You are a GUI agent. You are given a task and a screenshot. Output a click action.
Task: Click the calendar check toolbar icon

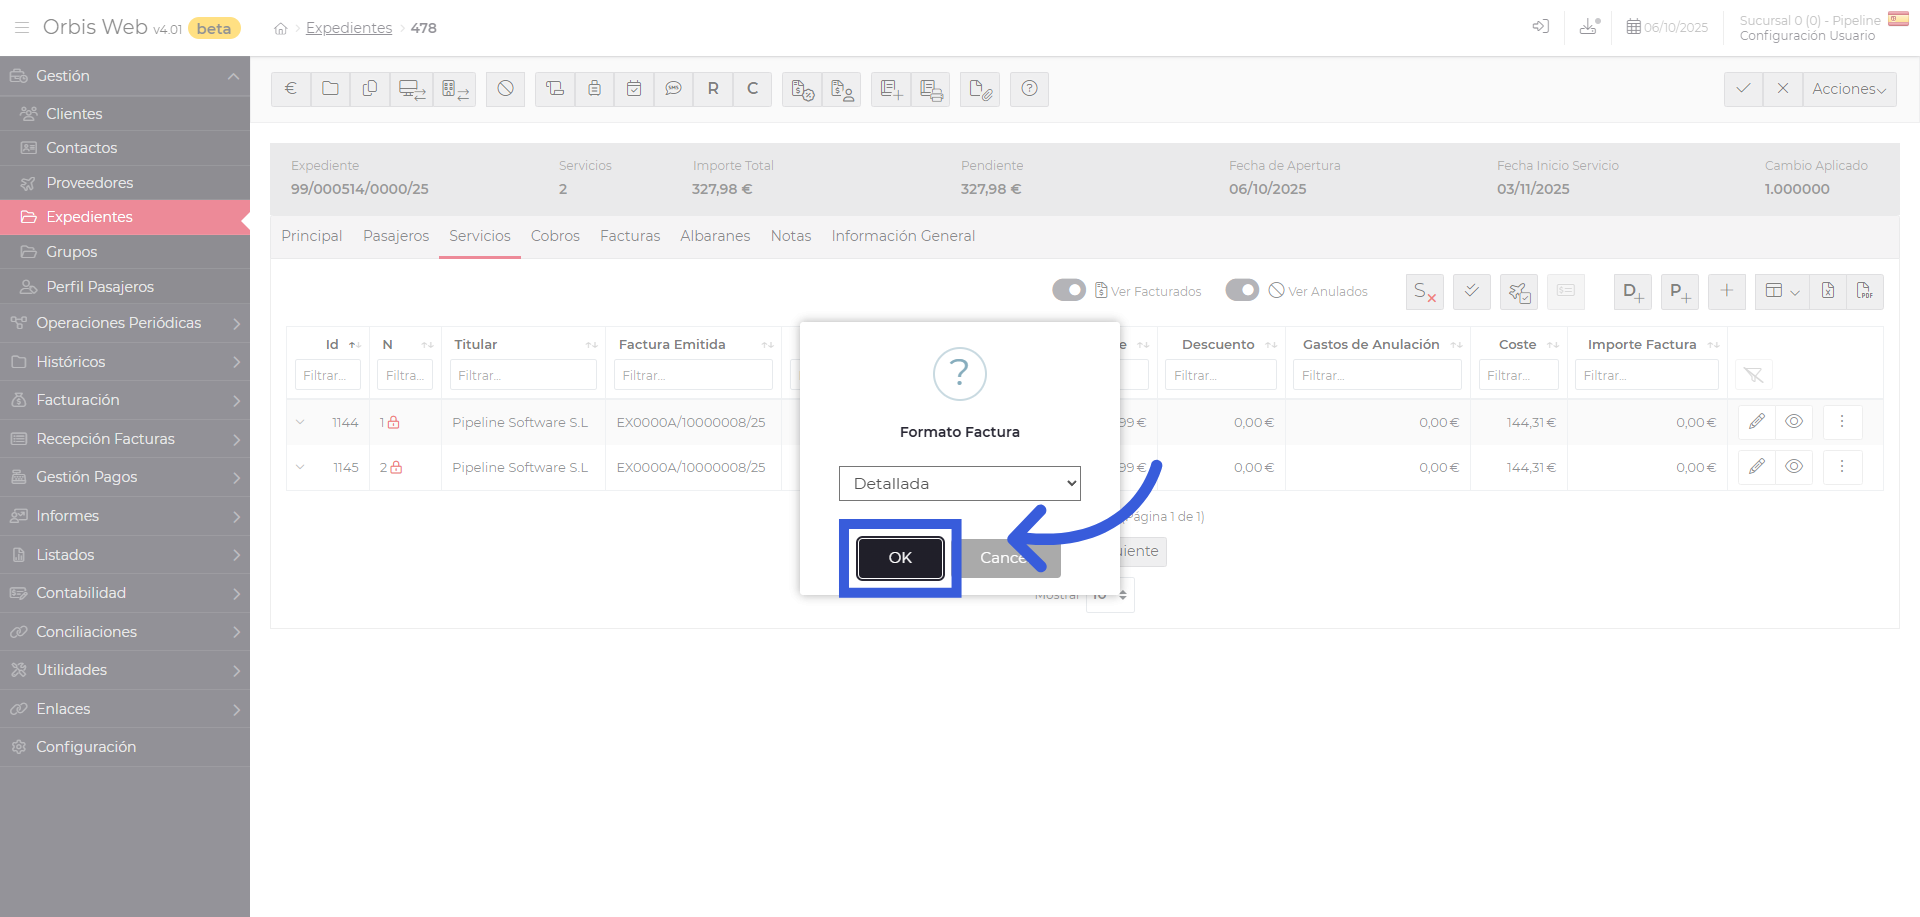click(x=634, y=89)
